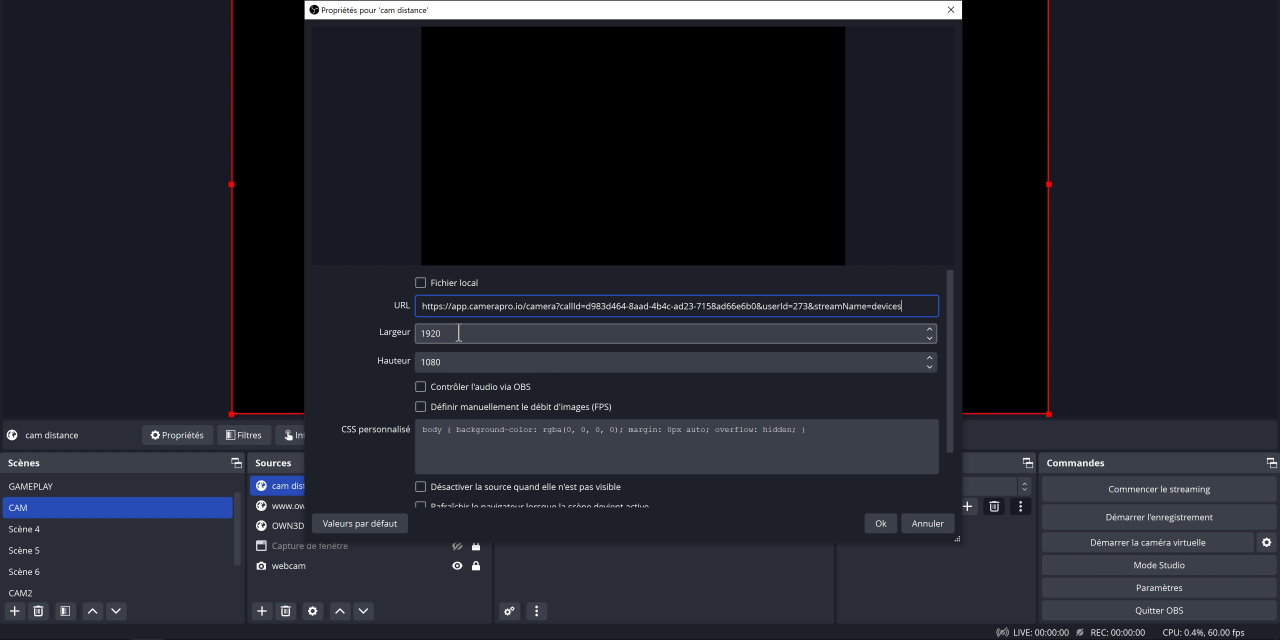This screenshot has width=1280, height=640.
Task: Check Contrôler l'audio via OBS
Action: point(421,387)
